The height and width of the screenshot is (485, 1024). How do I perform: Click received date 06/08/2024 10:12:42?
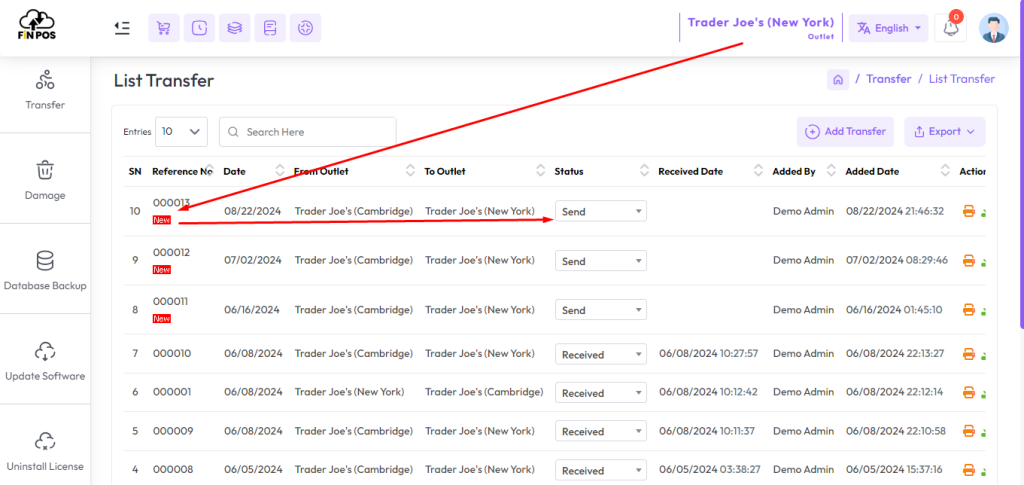[708, 392]
